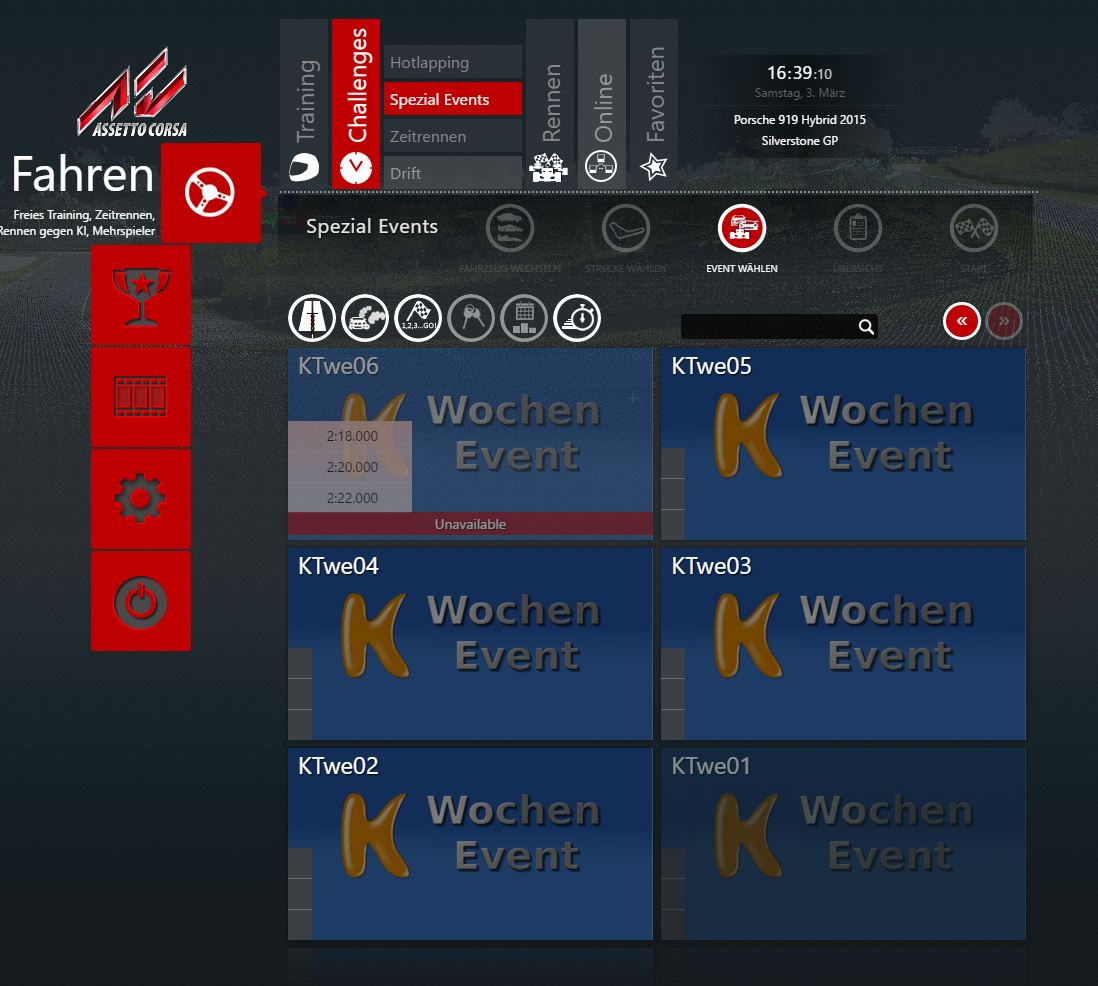
Task: Toggle the race start 1,2,3 GO filter
Action: pyautogui.click(x=418, y=318)
